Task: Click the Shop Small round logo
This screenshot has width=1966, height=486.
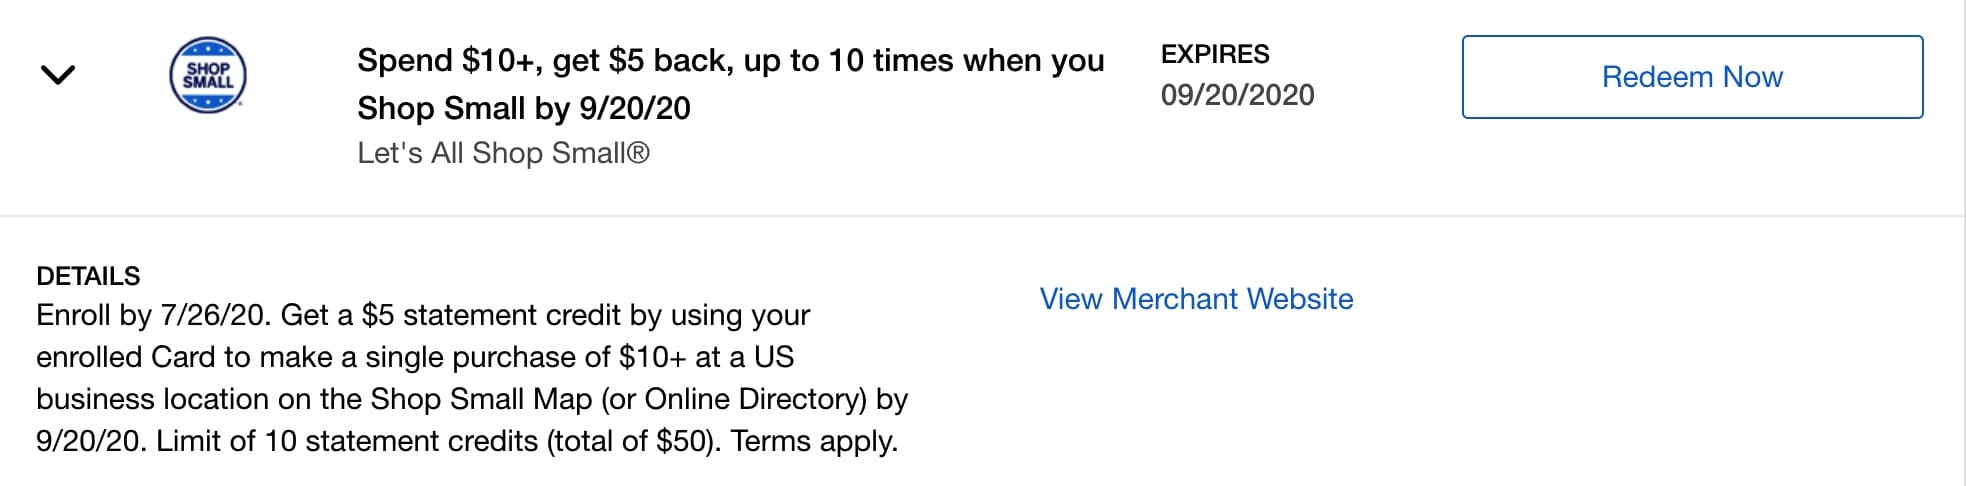Action: (208, 76)
